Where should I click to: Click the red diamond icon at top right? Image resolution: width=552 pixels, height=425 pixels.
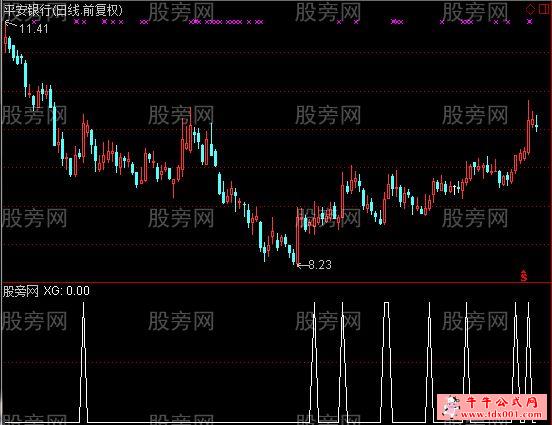pos(530,9)
